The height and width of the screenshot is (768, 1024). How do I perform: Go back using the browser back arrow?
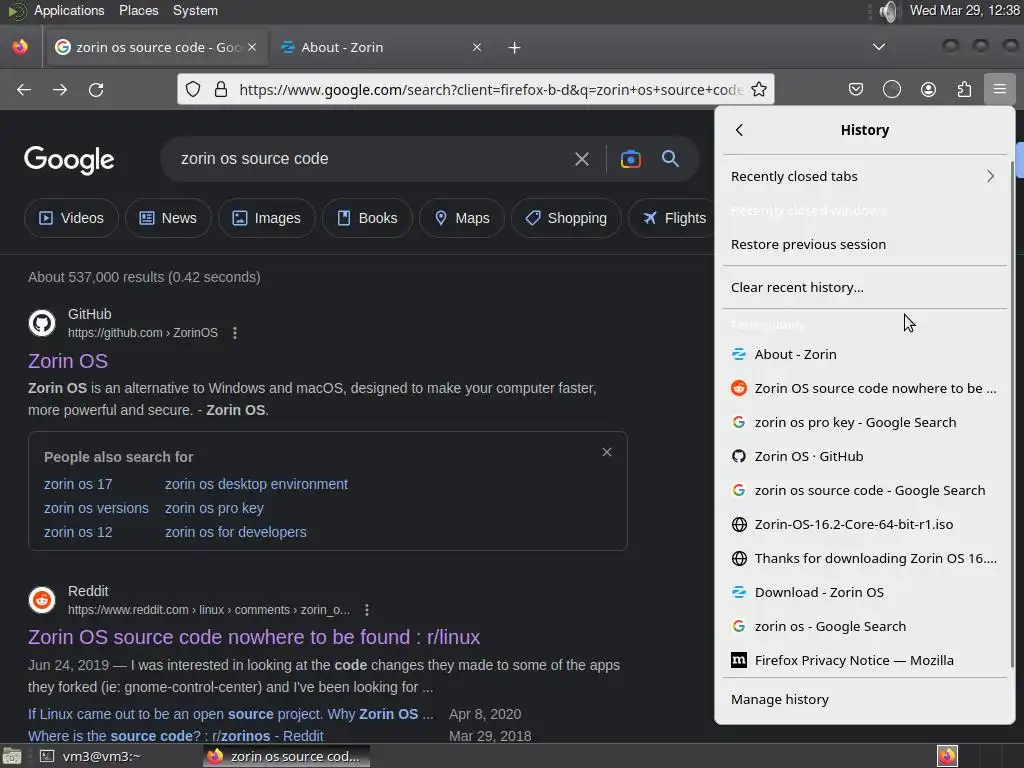(x=24, y=89)
